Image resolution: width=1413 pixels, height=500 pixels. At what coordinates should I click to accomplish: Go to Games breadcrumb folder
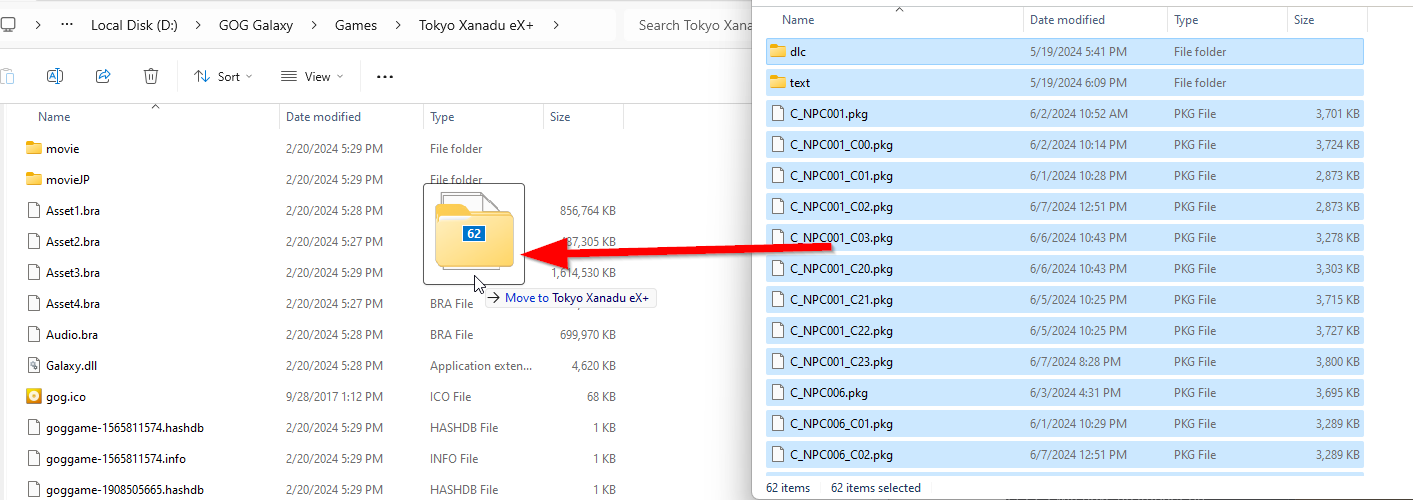[x=356, y=25]
